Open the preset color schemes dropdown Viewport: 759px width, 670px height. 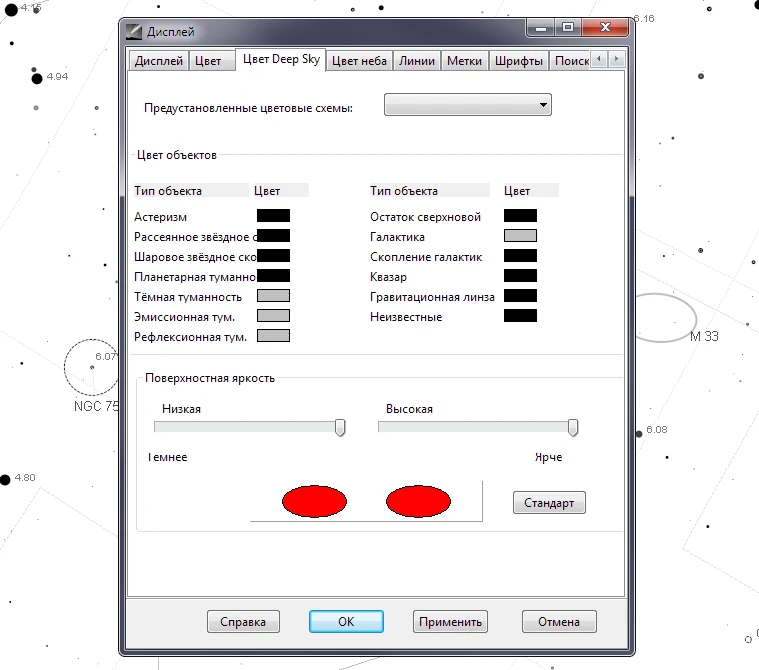(x=467, y=105)
